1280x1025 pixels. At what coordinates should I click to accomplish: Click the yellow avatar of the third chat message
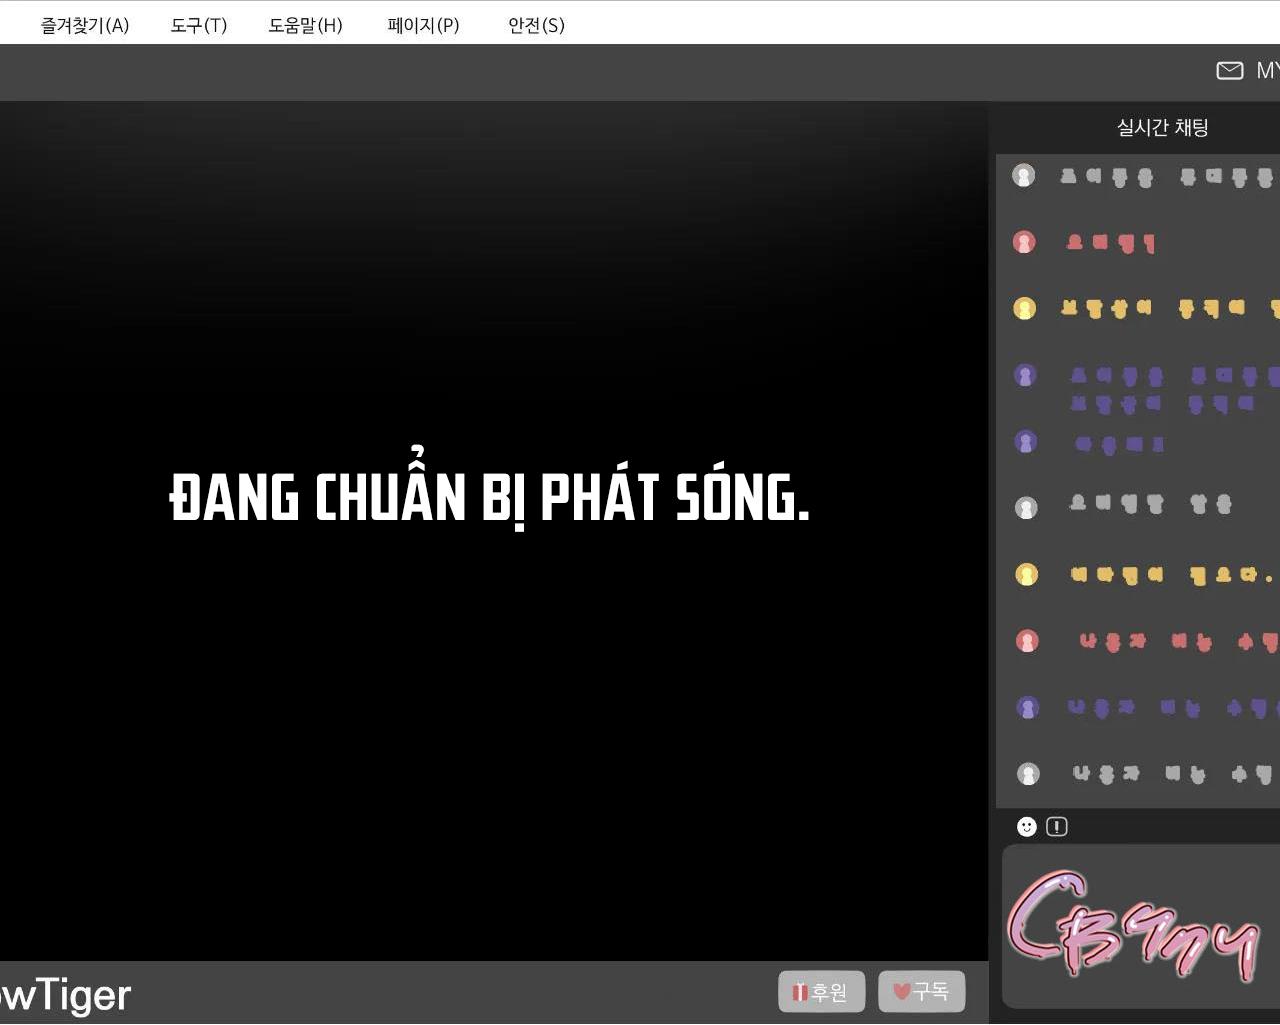tap(1024, 308)
